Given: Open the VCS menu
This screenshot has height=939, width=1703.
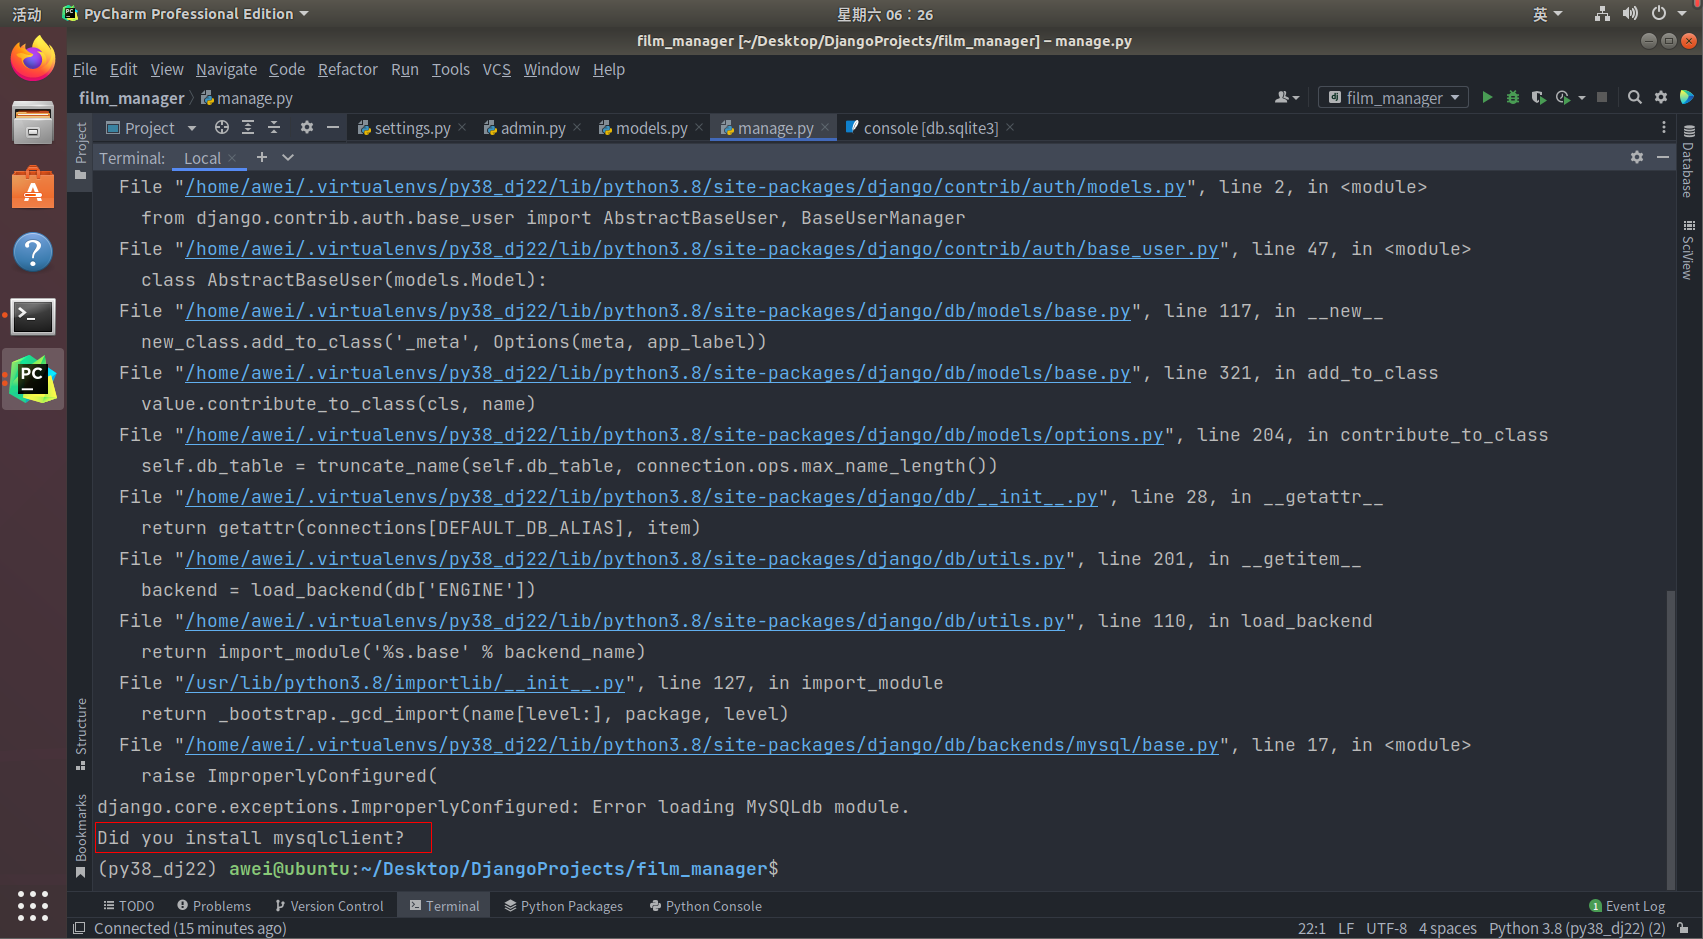Looking at the screenshot, I should point(497,69).
